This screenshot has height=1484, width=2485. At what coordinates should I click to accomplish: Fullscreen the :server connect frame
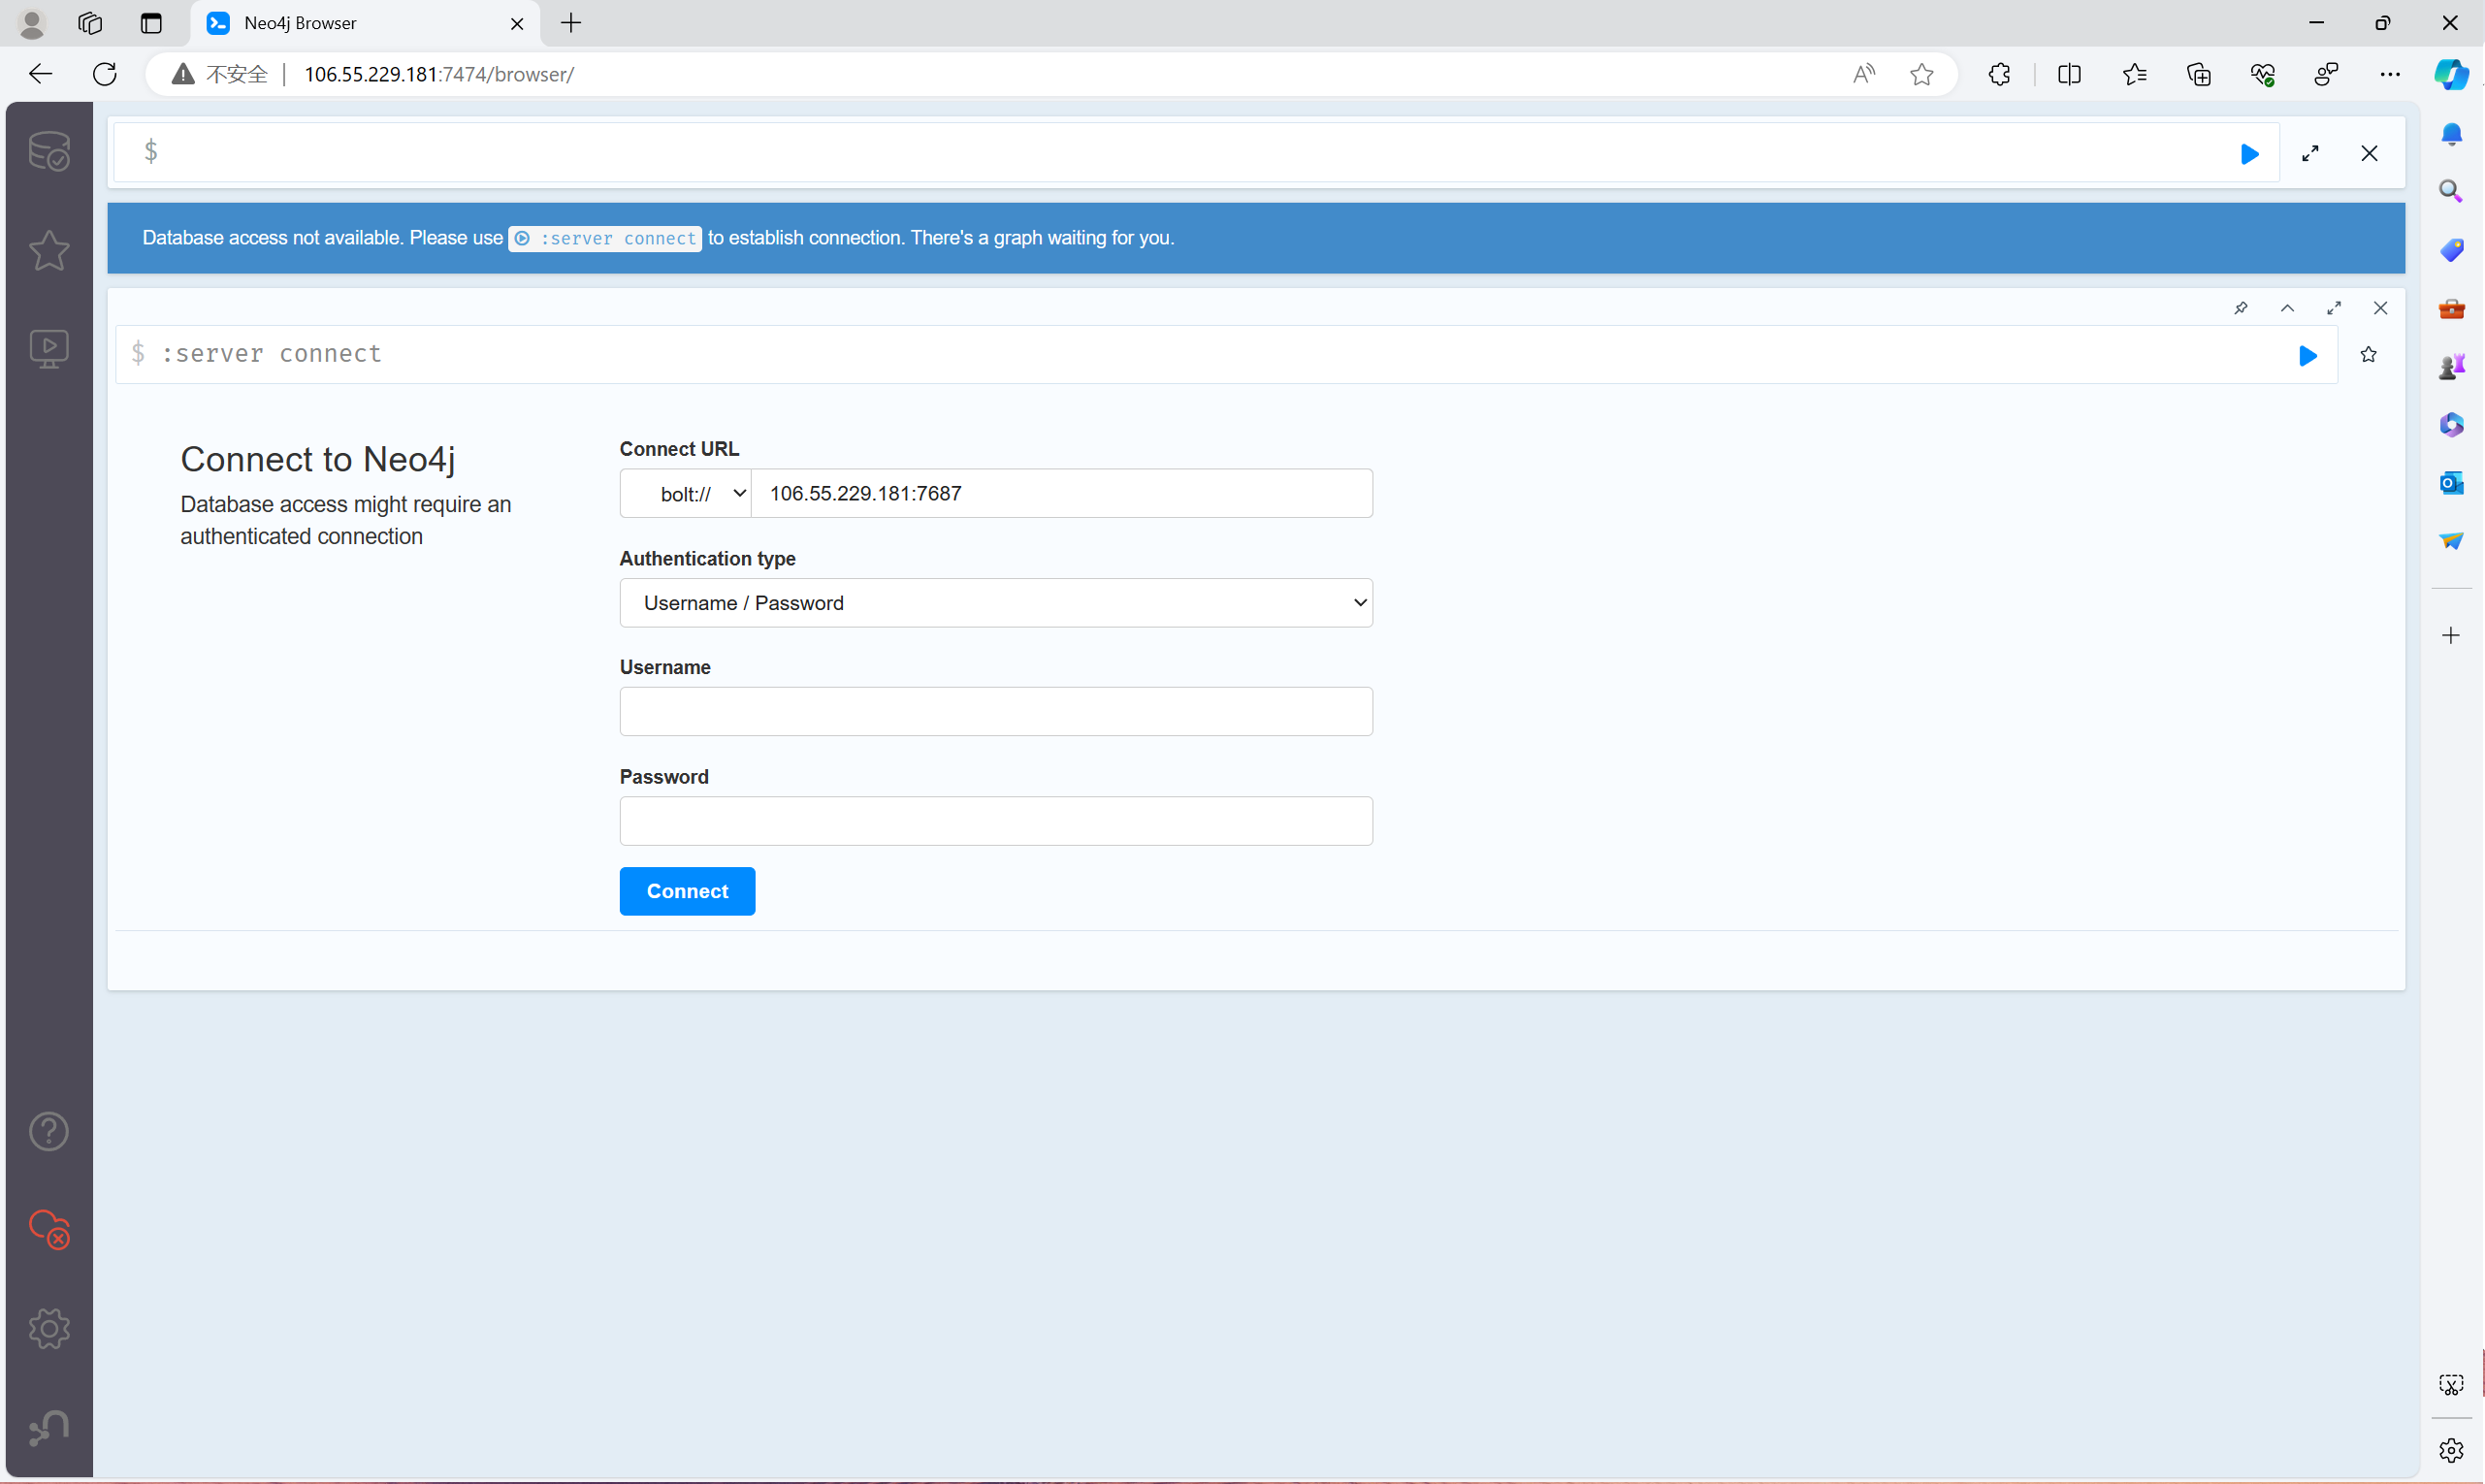[2334, 308]
